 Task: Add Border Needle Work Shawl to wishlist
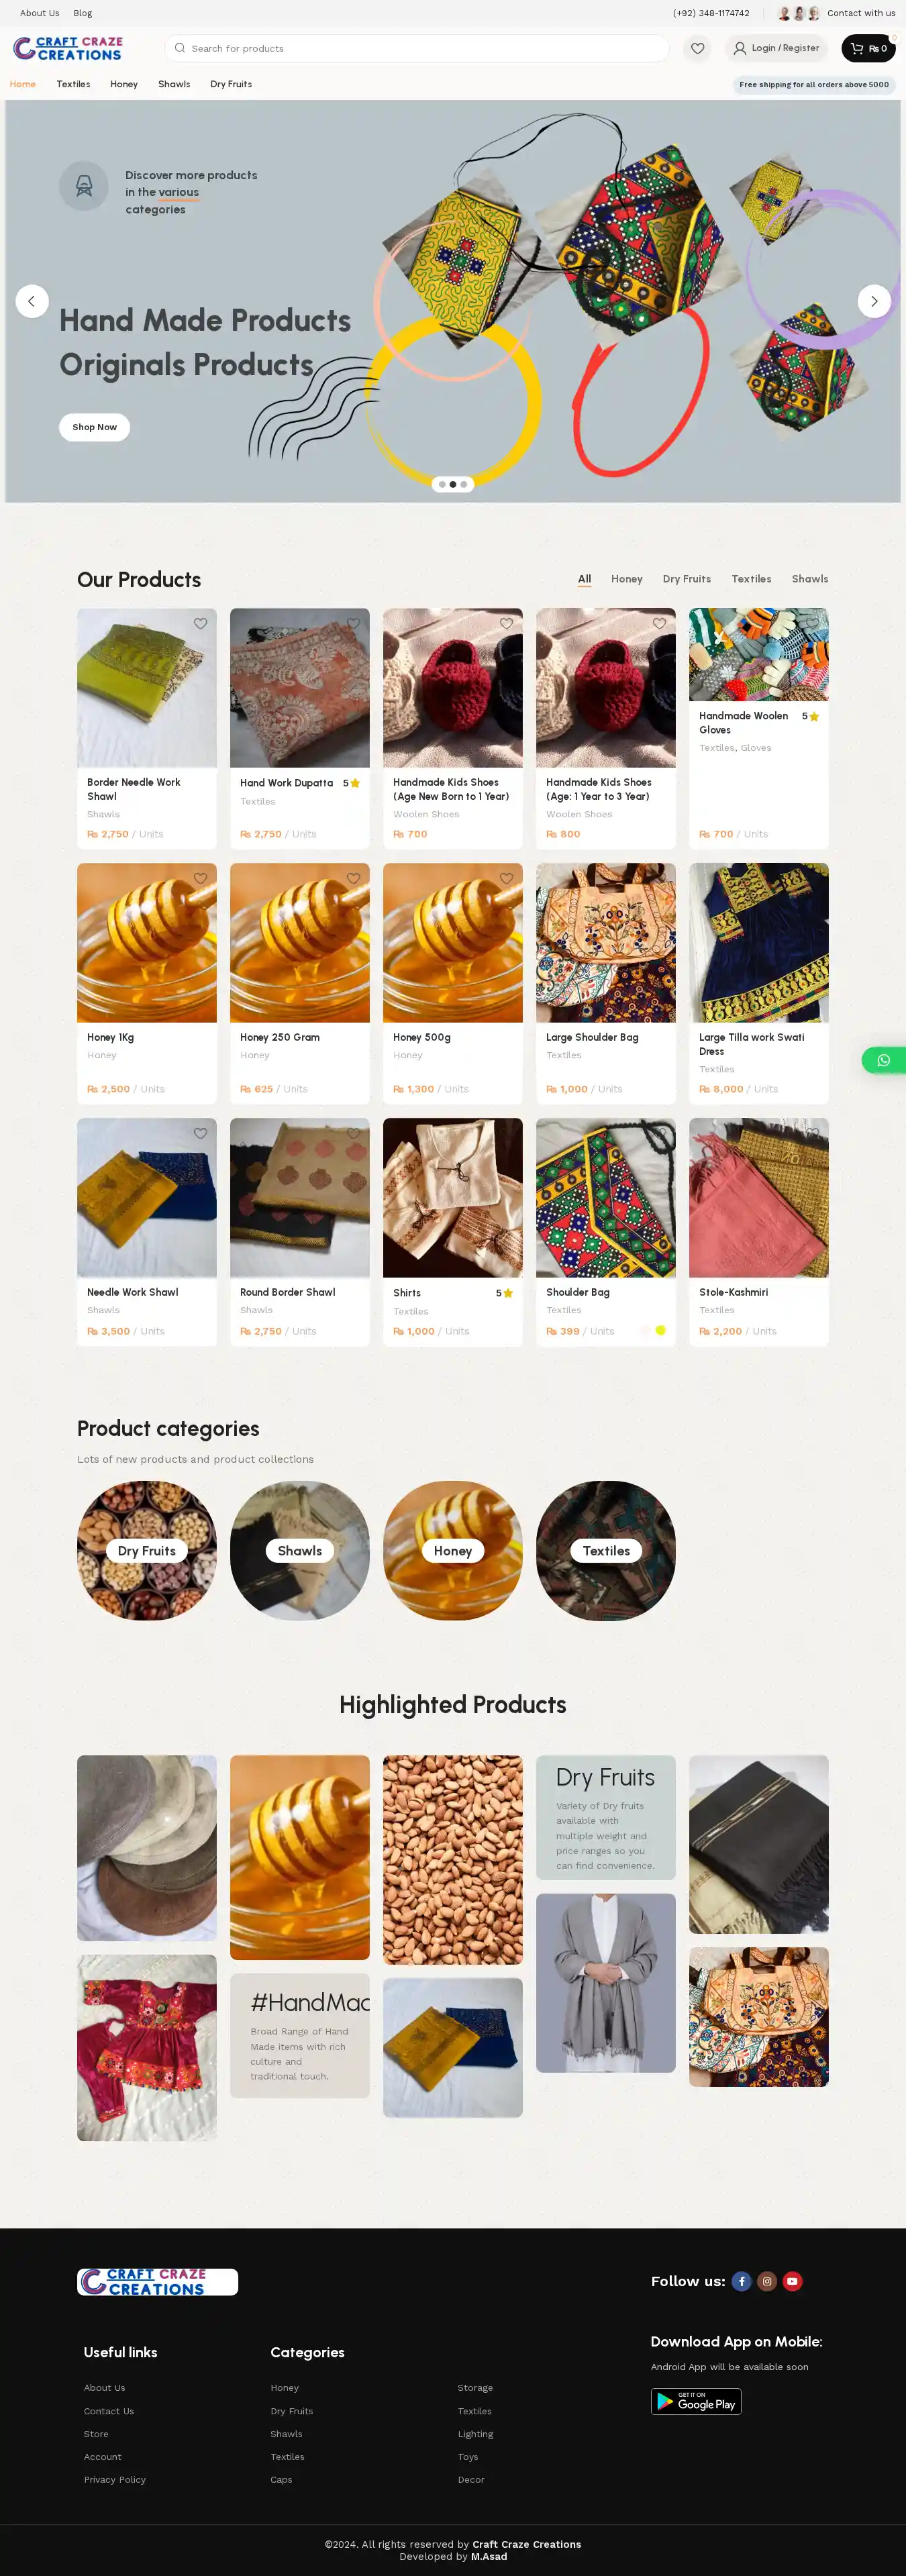pos(200,623)
